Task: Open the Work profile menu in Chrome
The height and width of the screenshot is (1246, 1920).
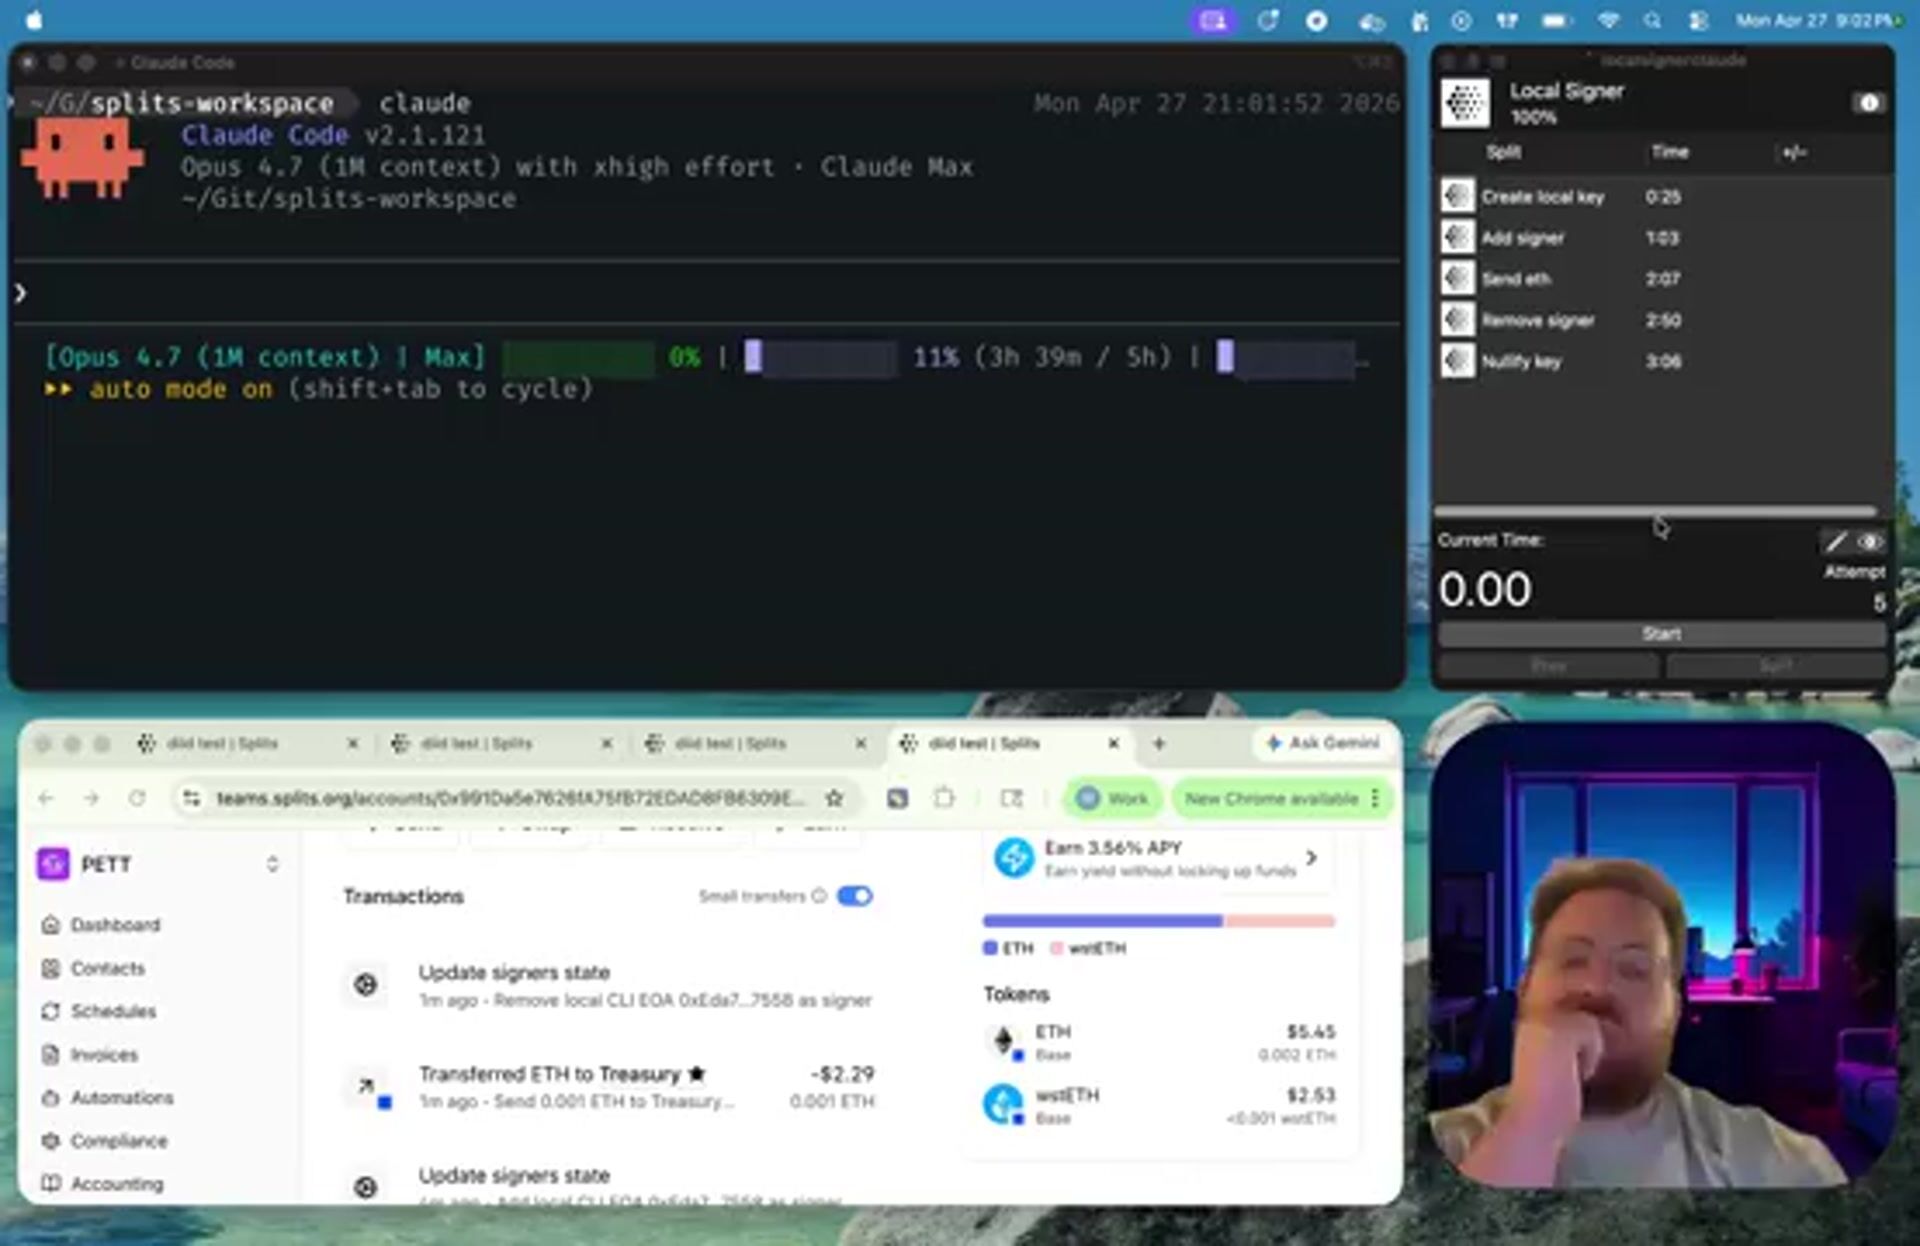Action: [x=1112, y=798]
